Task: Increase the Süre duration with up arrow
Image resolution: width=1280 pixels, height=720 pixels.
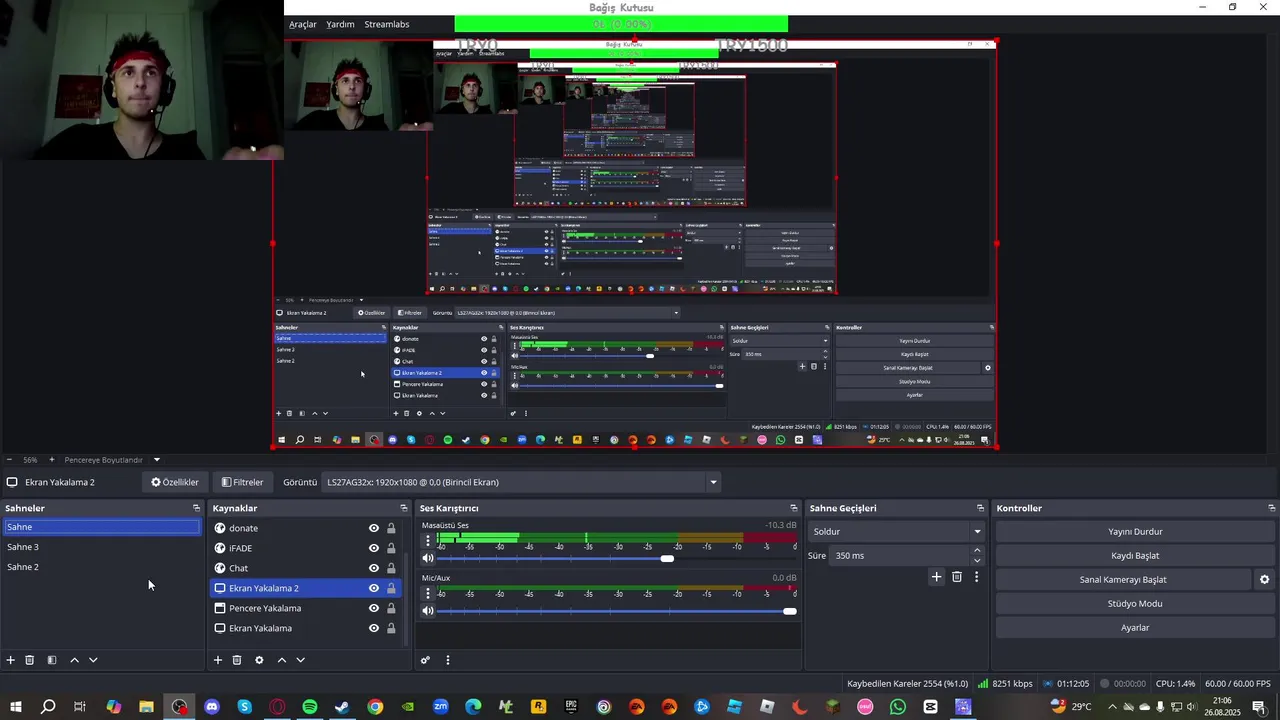Action: tap(977, 550)
